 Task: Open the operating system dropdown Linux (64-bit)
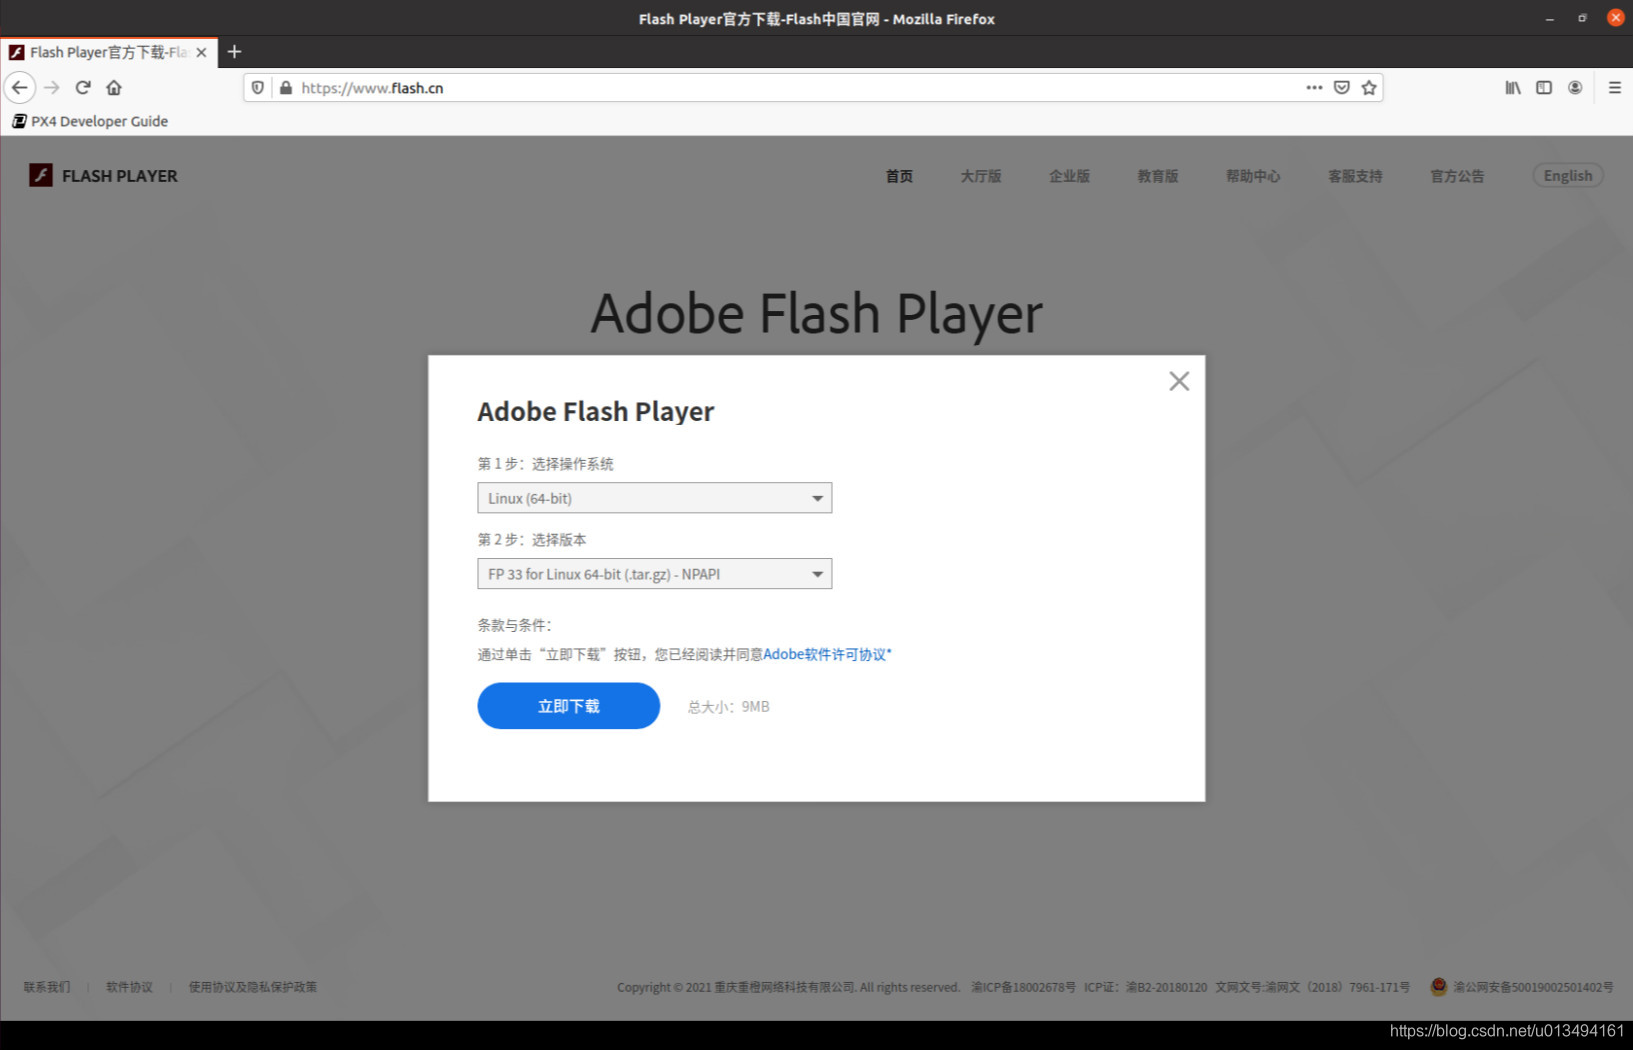tap(654, 498)
